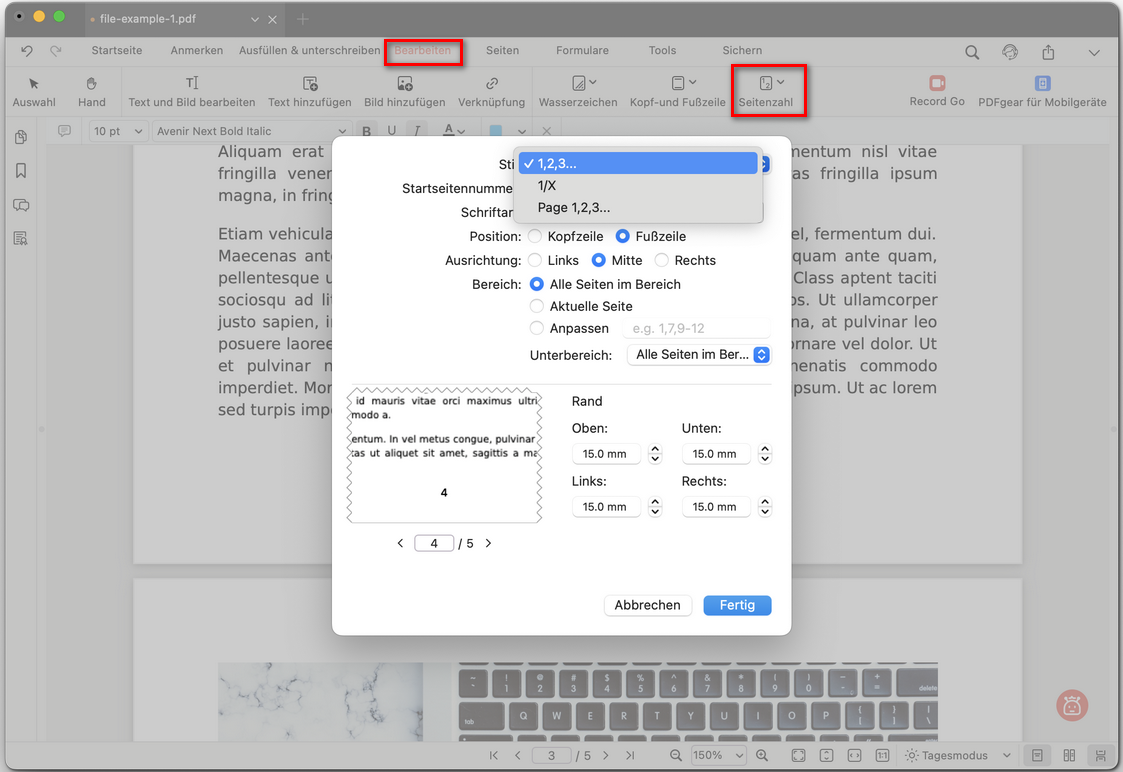Screen dimensions: 1123x772
Task: Open the Seiten menu tab
Action: coord(502,50)
